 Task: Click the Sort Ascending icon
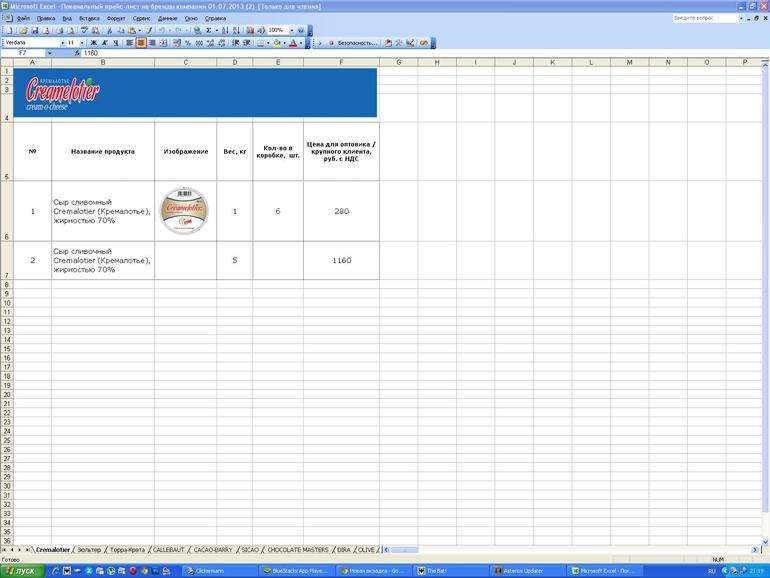(x=224, y=30)
